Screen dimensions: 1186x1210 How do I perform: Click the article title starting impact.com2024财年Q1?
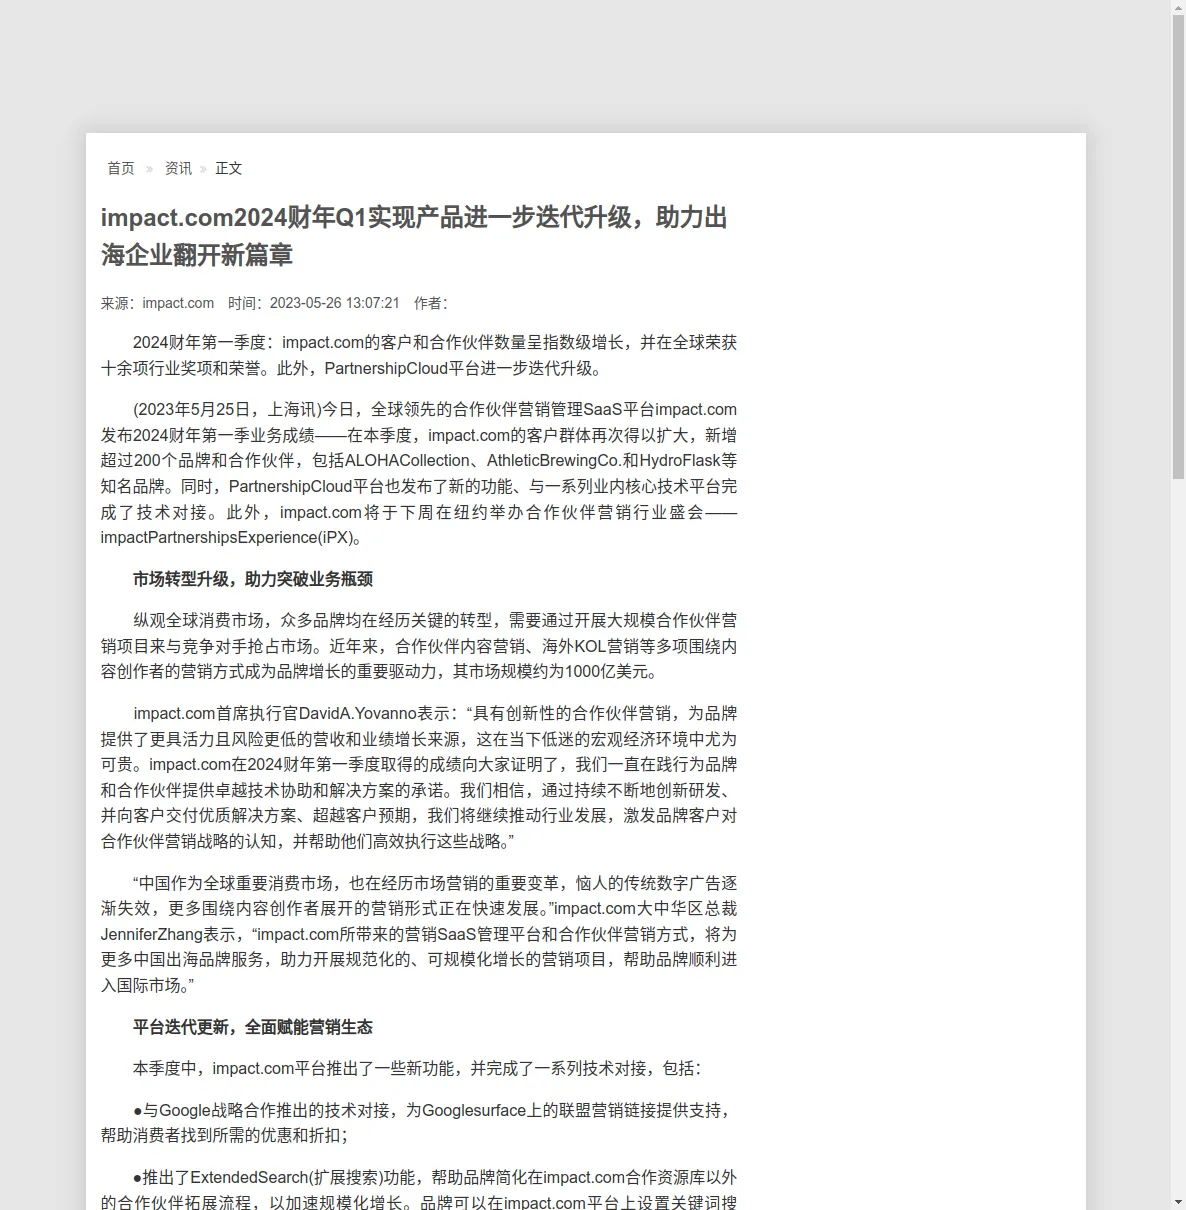click(414, 236)
